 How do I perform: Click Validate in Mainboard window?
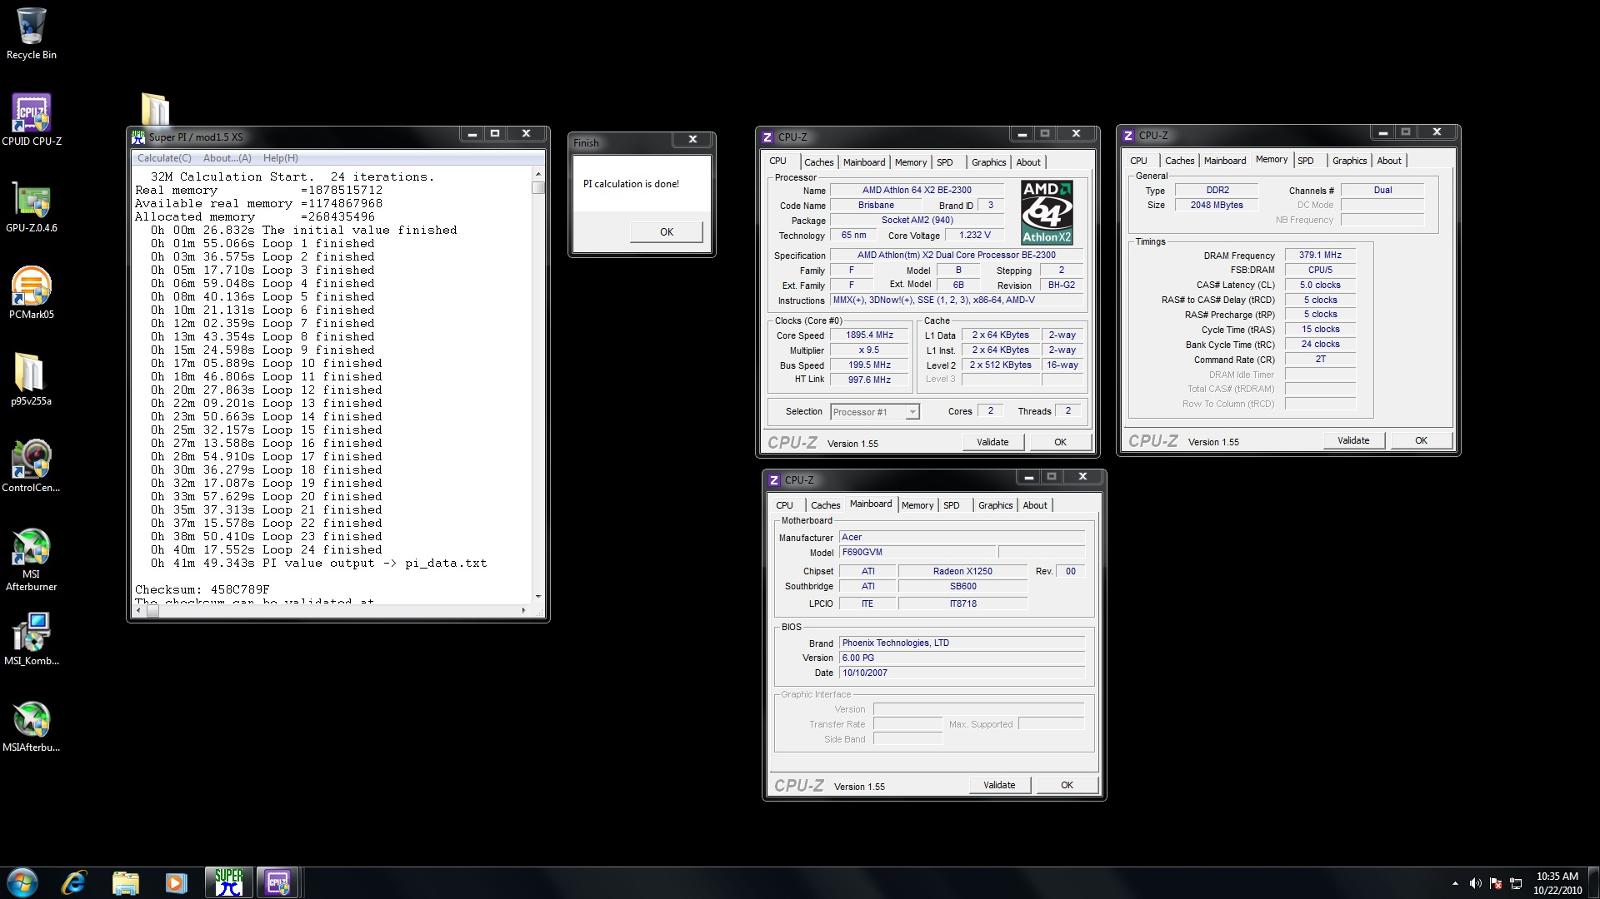[999, 785]
